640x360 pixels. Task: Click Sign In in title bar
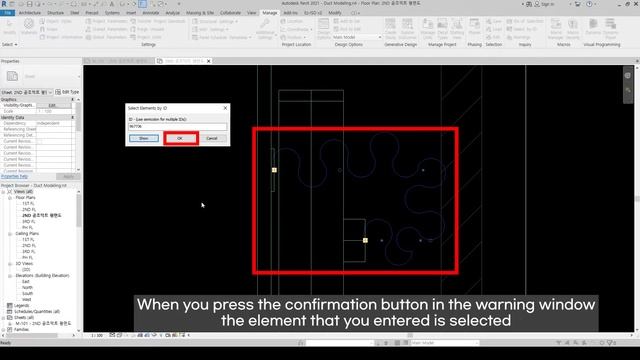(x=544, y=4)
